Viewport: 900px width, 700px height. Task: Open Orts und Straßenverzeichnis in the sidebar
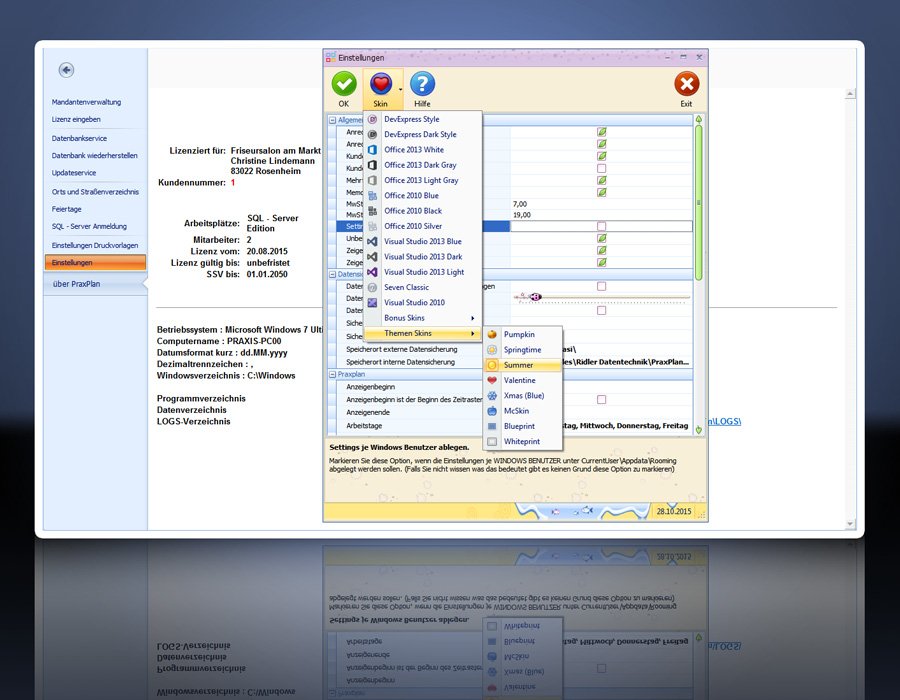(95, 192)
